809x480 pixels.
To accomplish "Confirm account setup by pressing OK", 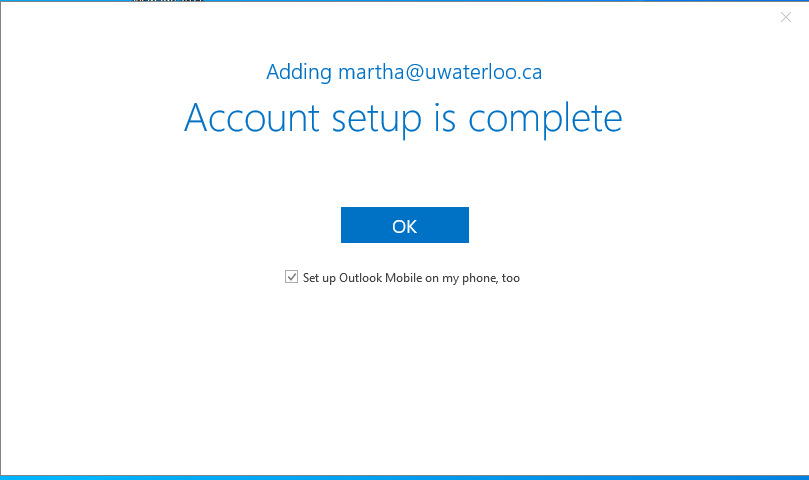I will coord(404,225).
